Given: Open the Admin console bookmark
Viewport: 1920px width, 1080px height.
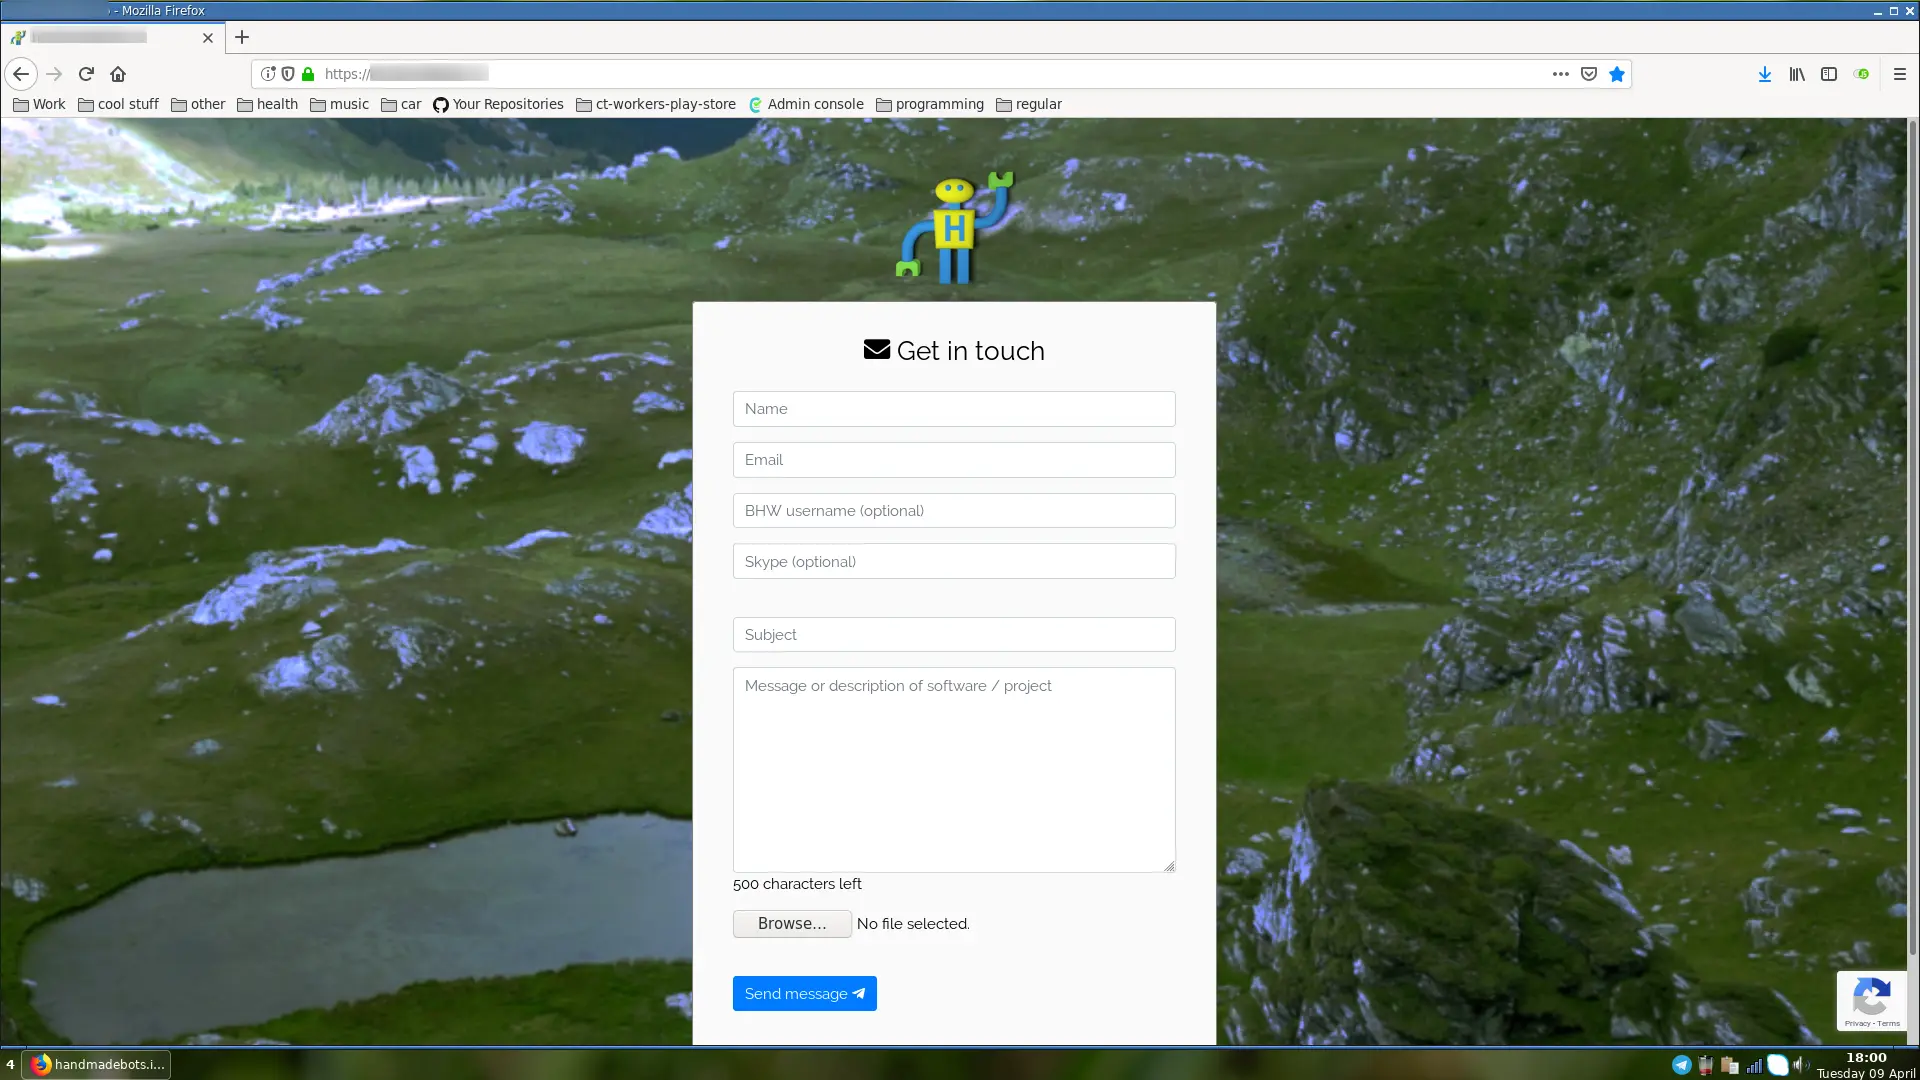Looking at the screenshot, I should [806, 104].
